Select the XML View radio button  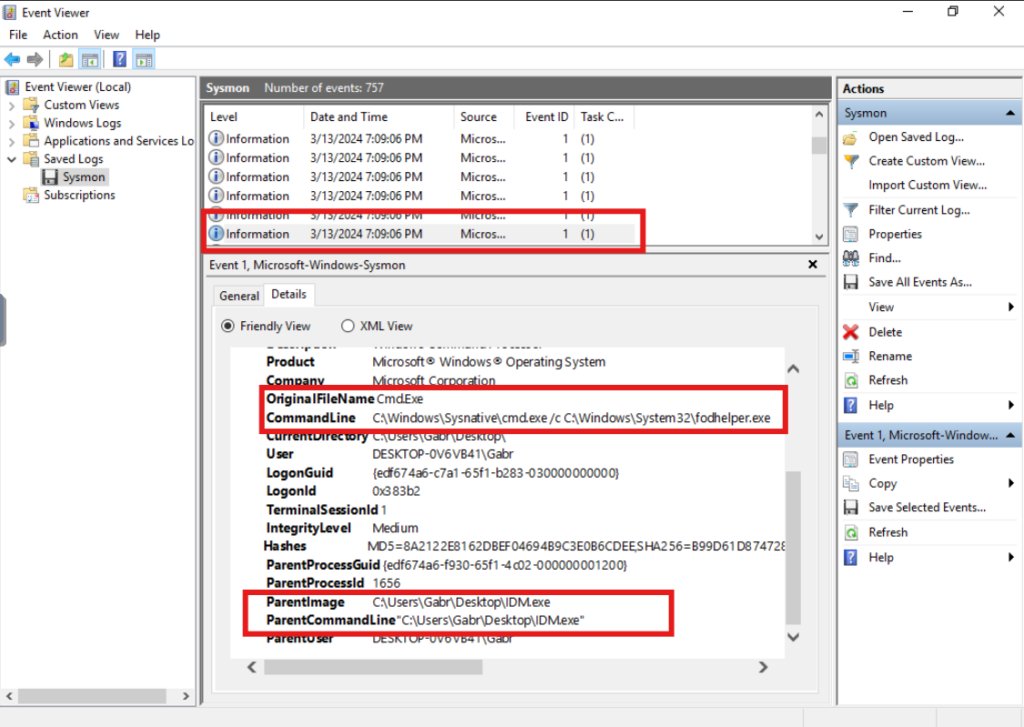click(x=347, y=326)
